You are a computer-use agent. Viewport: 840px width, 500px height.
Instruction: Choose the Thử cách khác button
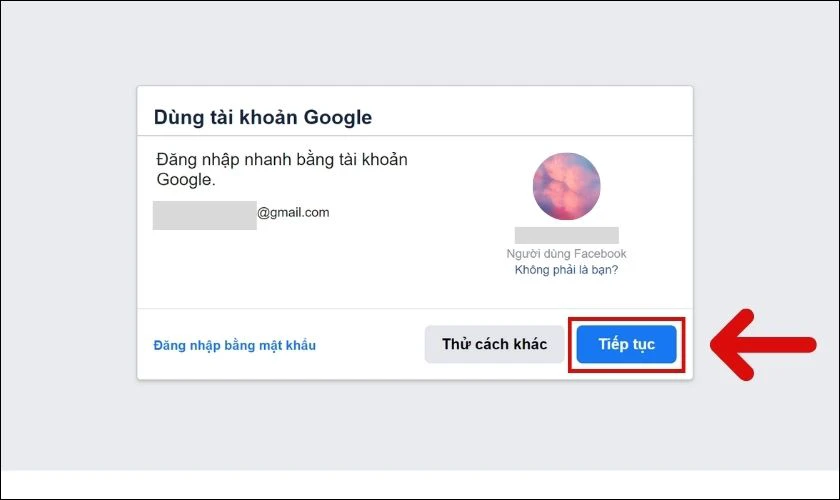494,344
